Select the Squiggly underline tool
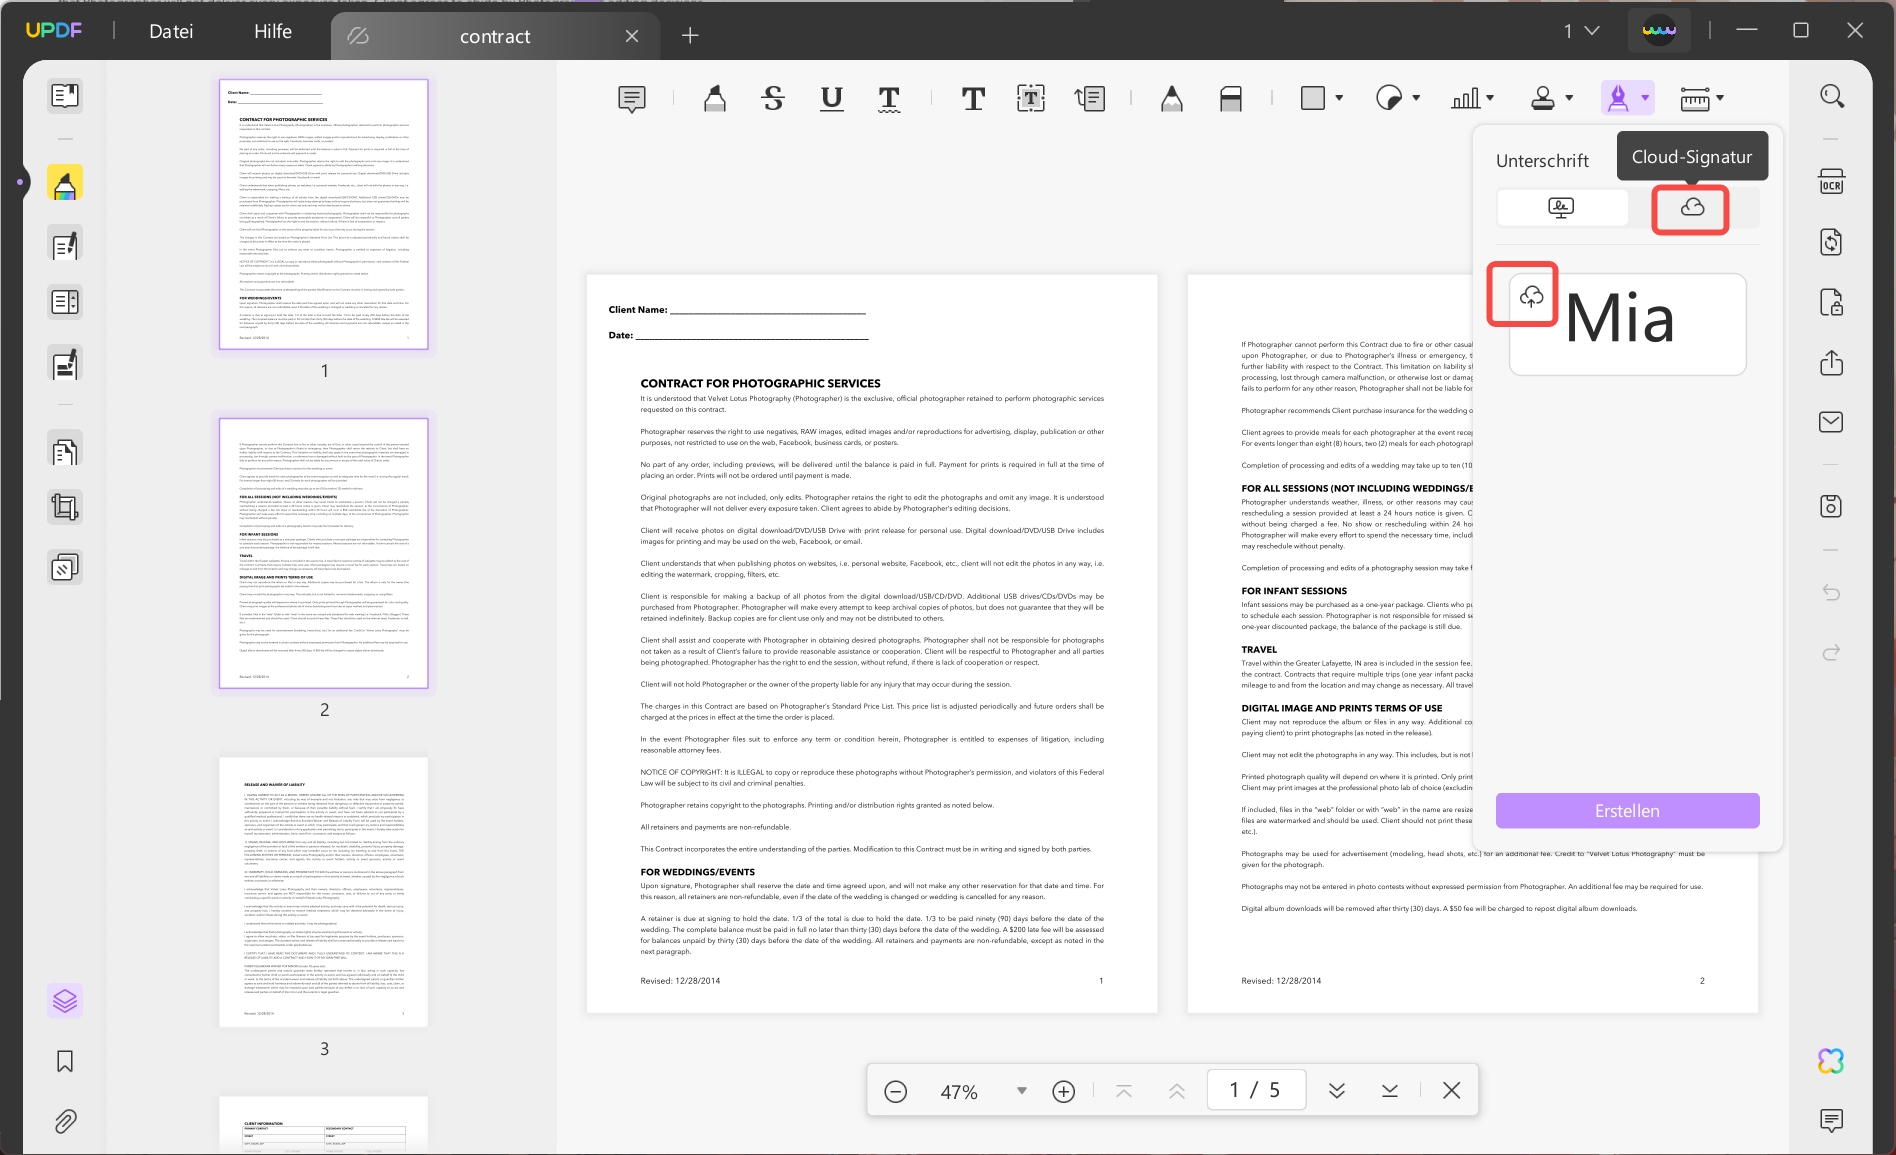 (x=889, y=99)
